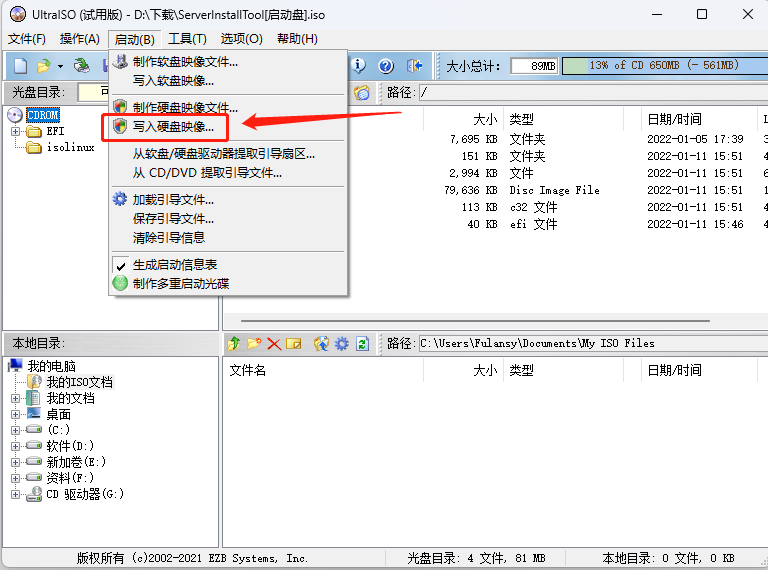The width and height of the screenshot is (768, 571).
Task: Open the 文件(F) menu
Action: coord(27,39)
